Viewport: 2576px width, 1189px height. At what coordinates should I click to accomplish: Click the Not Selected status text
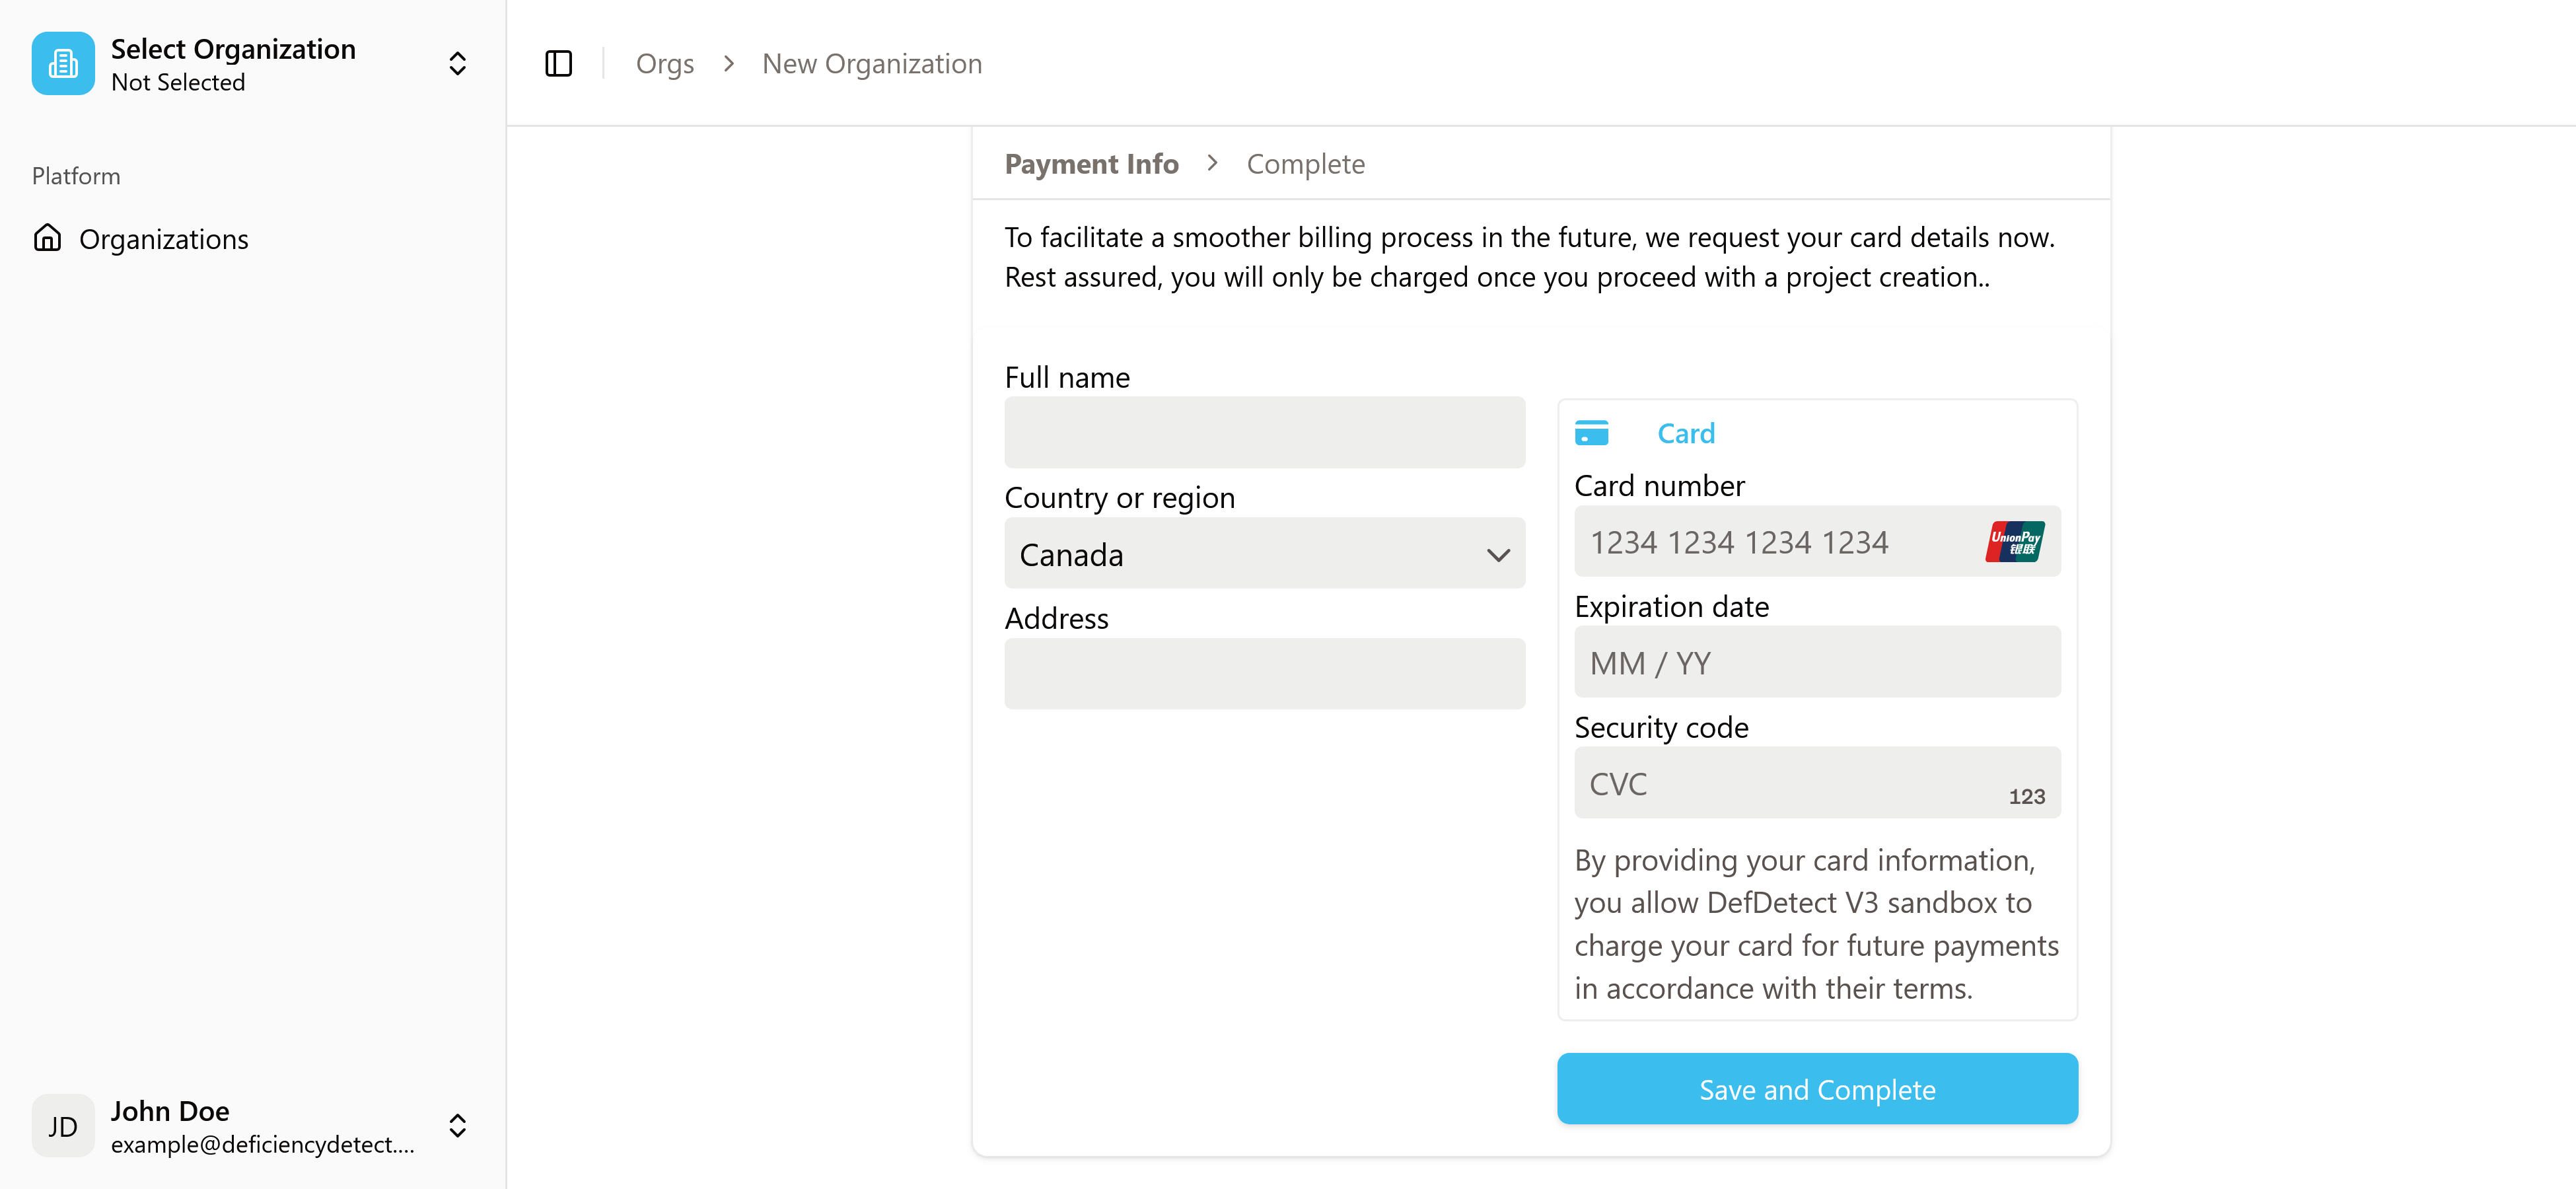tap(178, 83)
